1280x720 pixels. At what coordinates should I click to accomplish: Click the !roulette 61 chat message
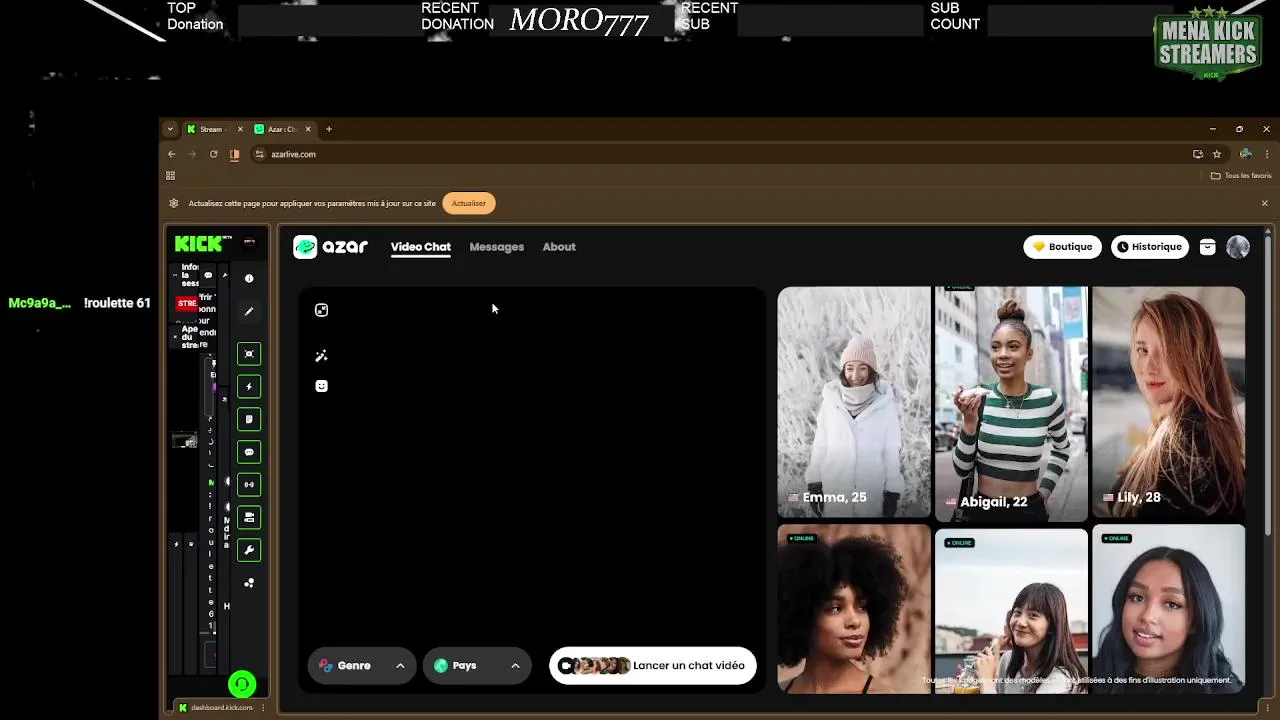117,303
